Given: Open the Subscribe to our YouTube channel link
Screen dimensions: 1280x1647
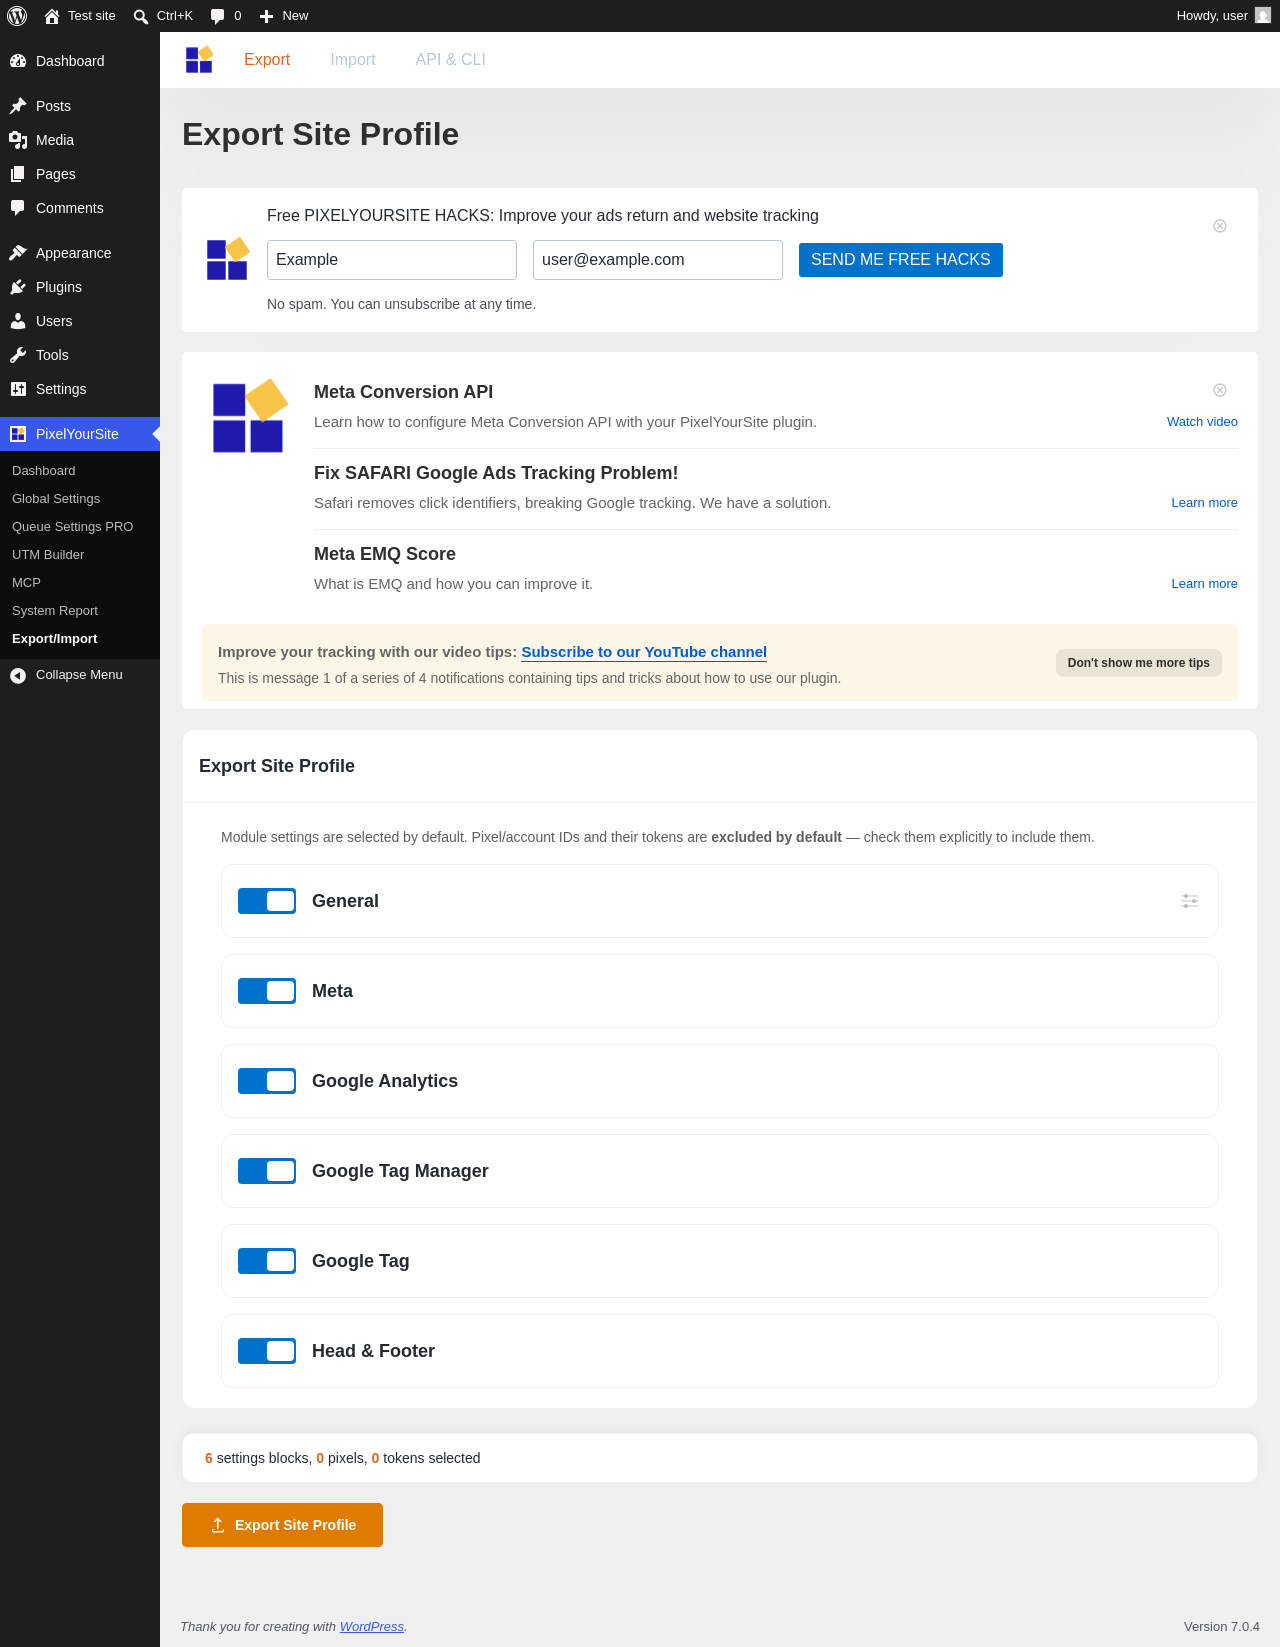Looking at the screenshot, I should (644, 652).
